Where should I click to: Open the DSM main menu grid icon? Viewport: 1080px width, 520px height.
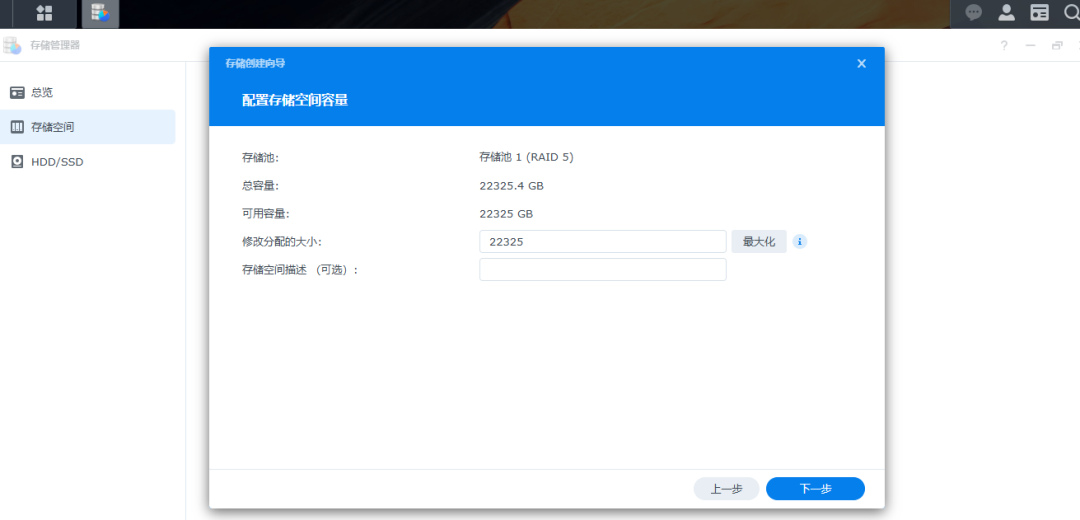coord(44,13)
